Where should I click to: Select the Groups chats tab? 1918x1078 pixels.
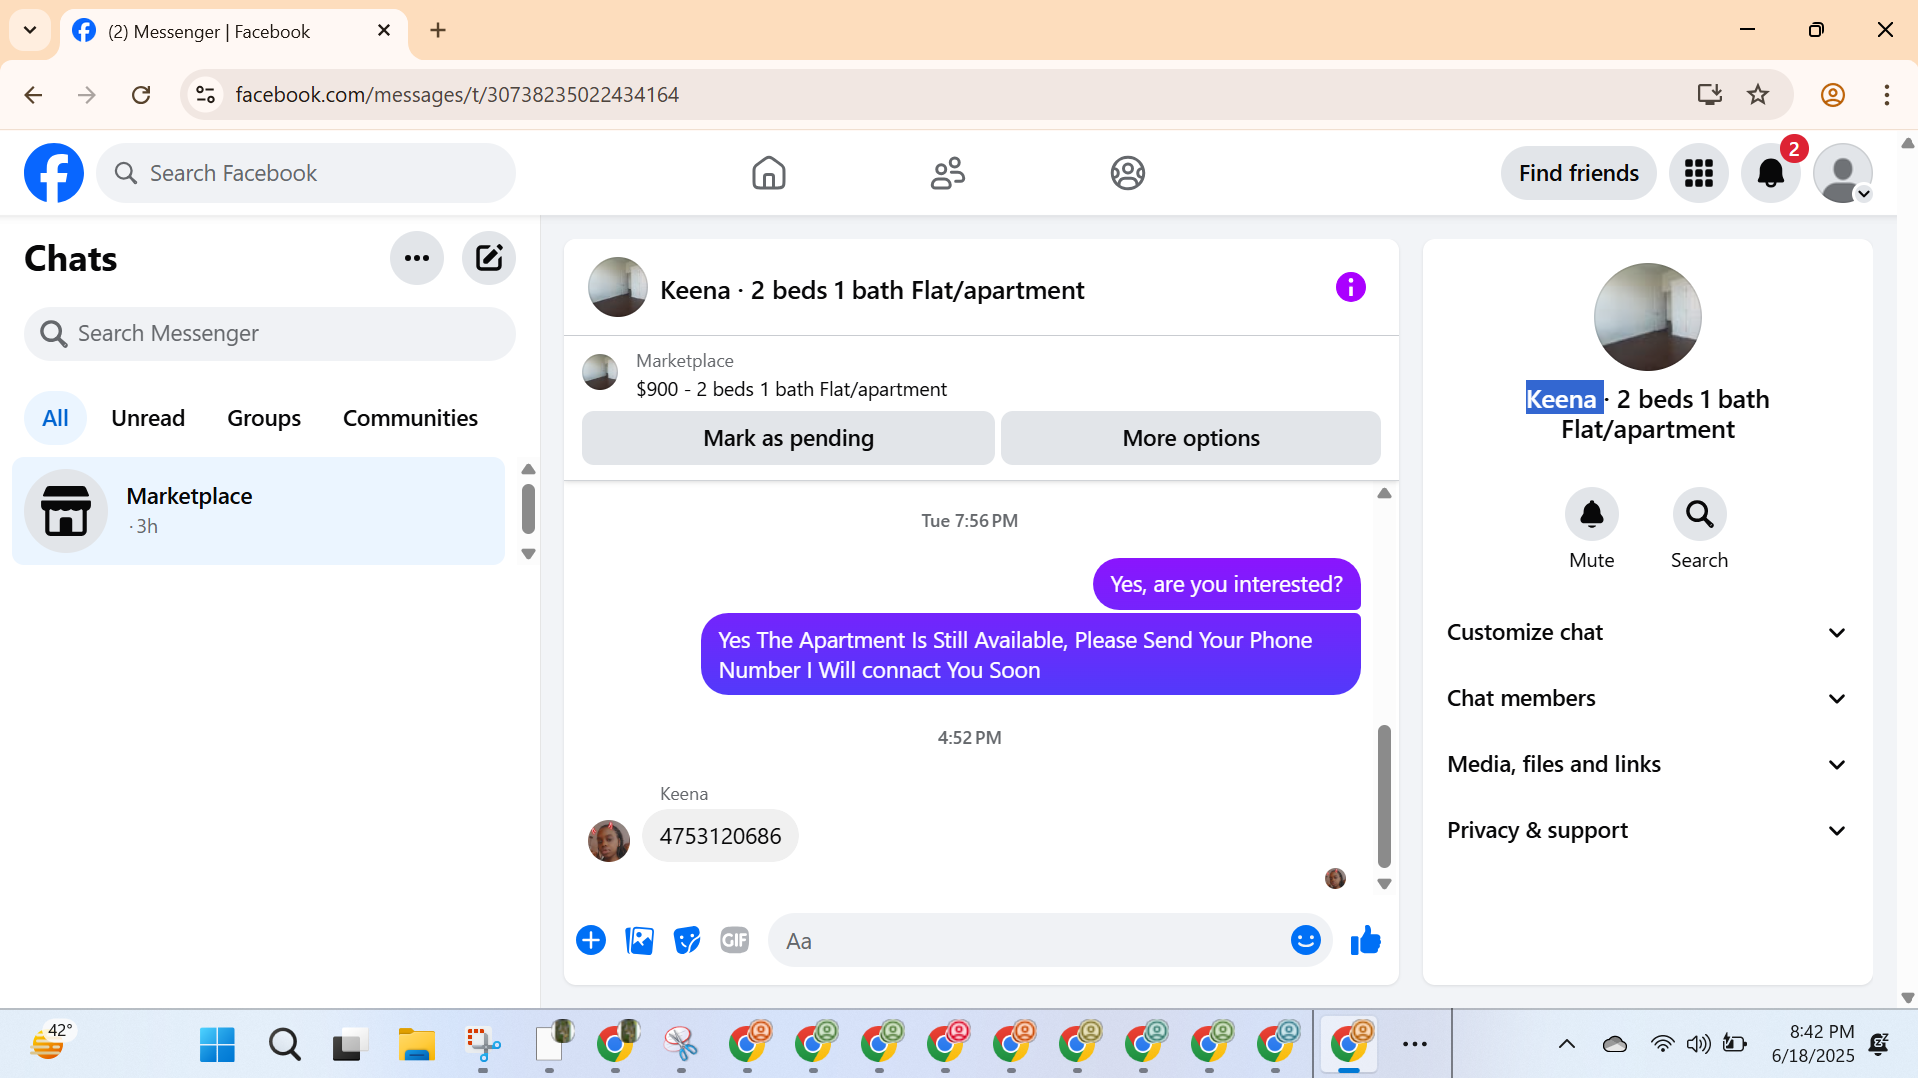coord(264,418)
